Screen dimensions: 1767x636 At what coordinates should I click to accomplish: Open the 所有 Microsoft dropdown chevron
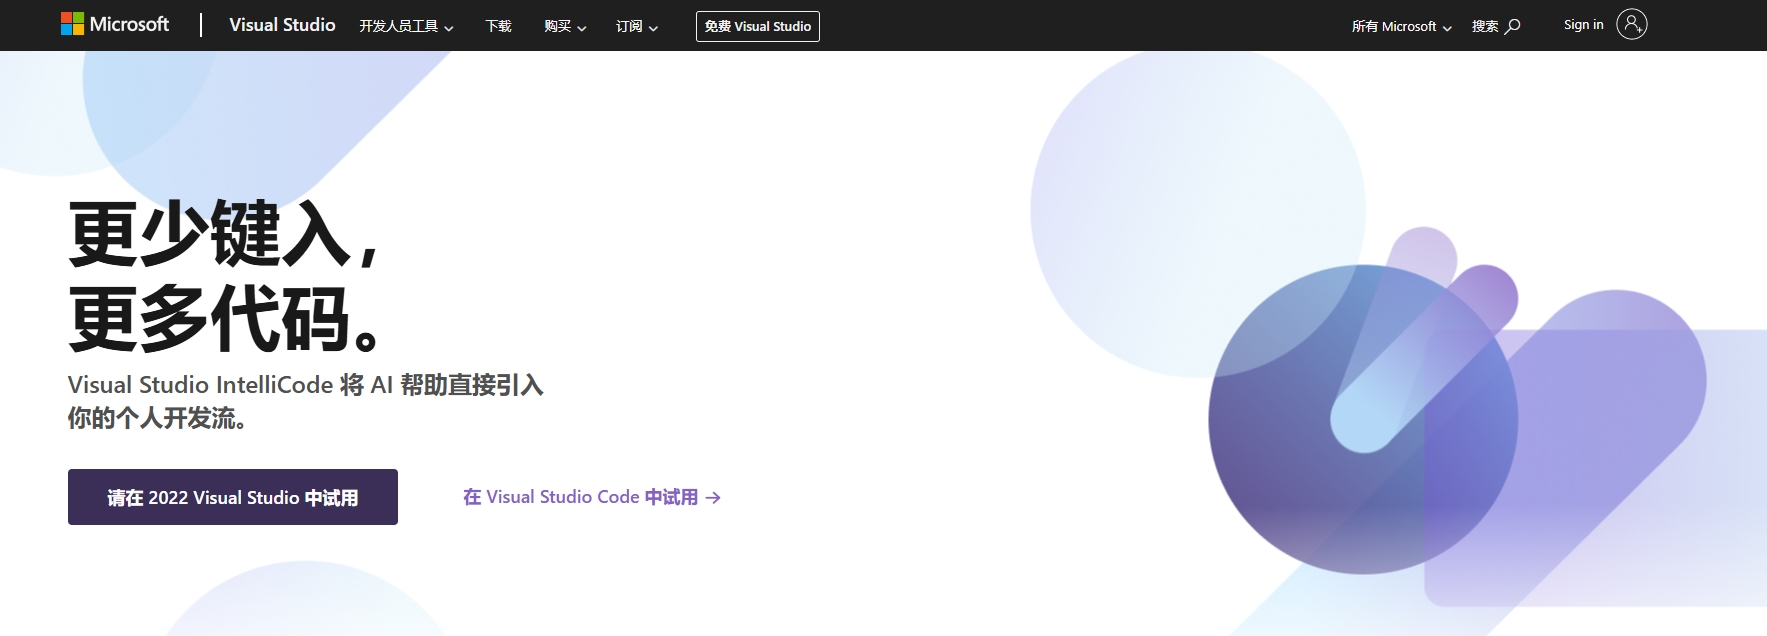(1447, 28)
